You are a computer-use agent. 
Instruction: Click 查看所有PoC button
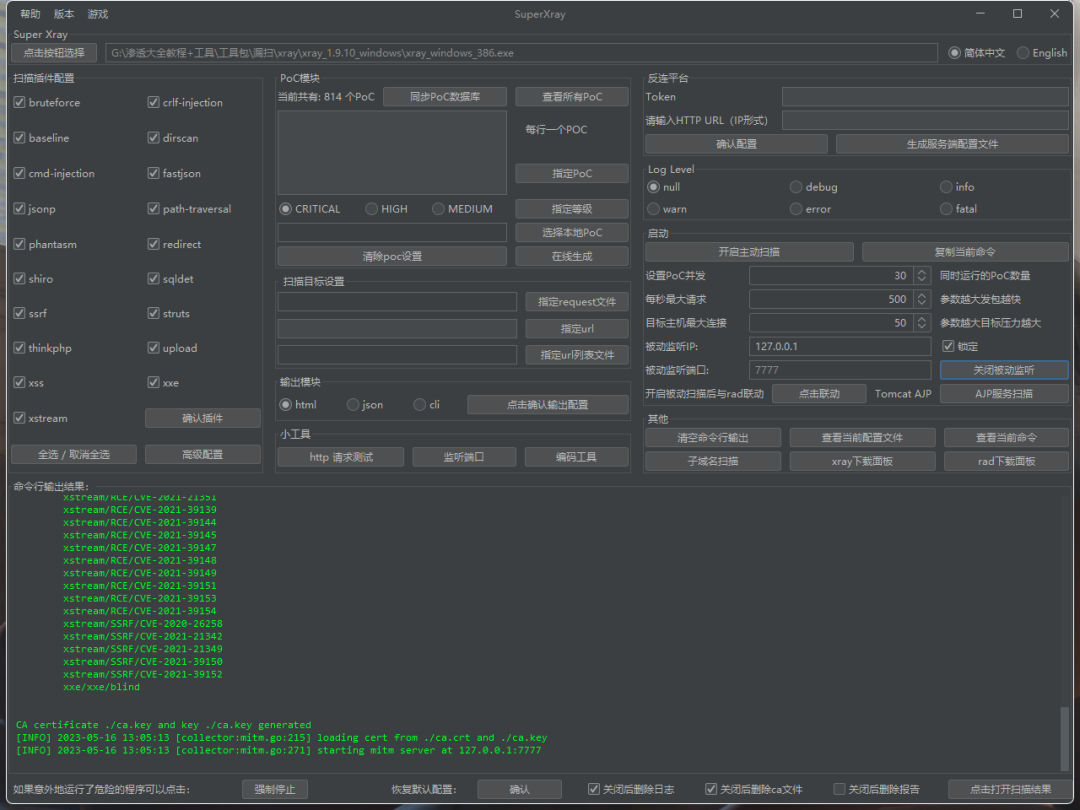click(x=572, y=97)
